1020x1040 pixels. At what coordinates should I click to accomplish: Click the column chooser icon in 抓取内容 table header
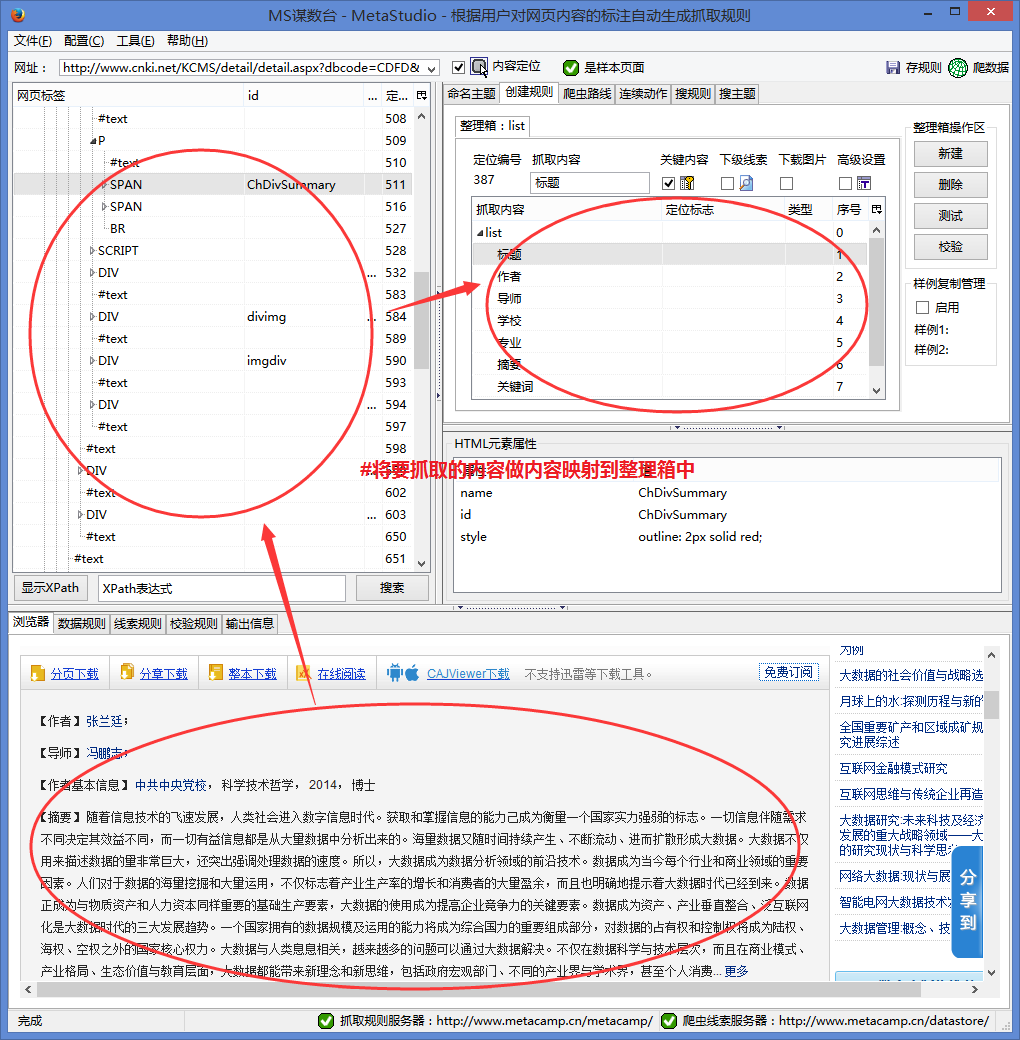coord(877,210)
